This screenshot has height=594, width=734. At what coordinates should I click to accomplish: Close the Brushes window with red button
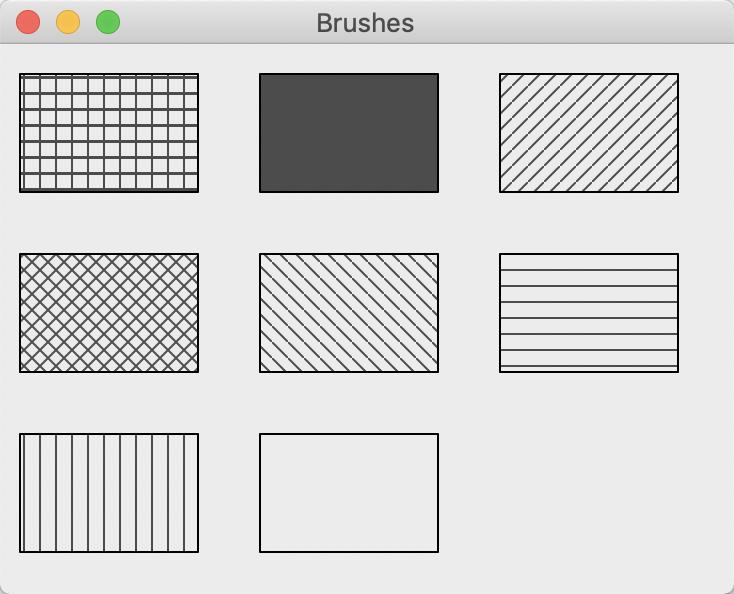tap(28, 22)
